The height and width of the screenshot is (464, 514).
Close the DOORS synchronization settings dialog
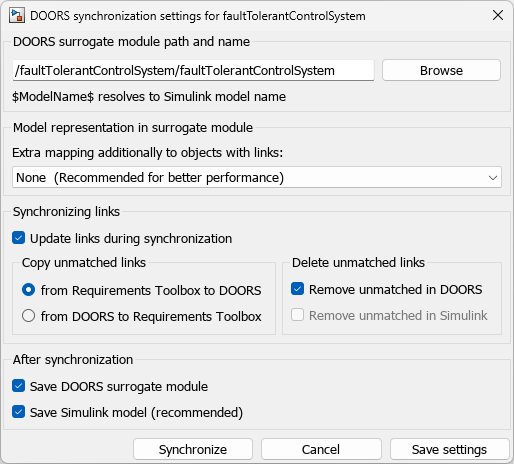click(x=498, y=15)
